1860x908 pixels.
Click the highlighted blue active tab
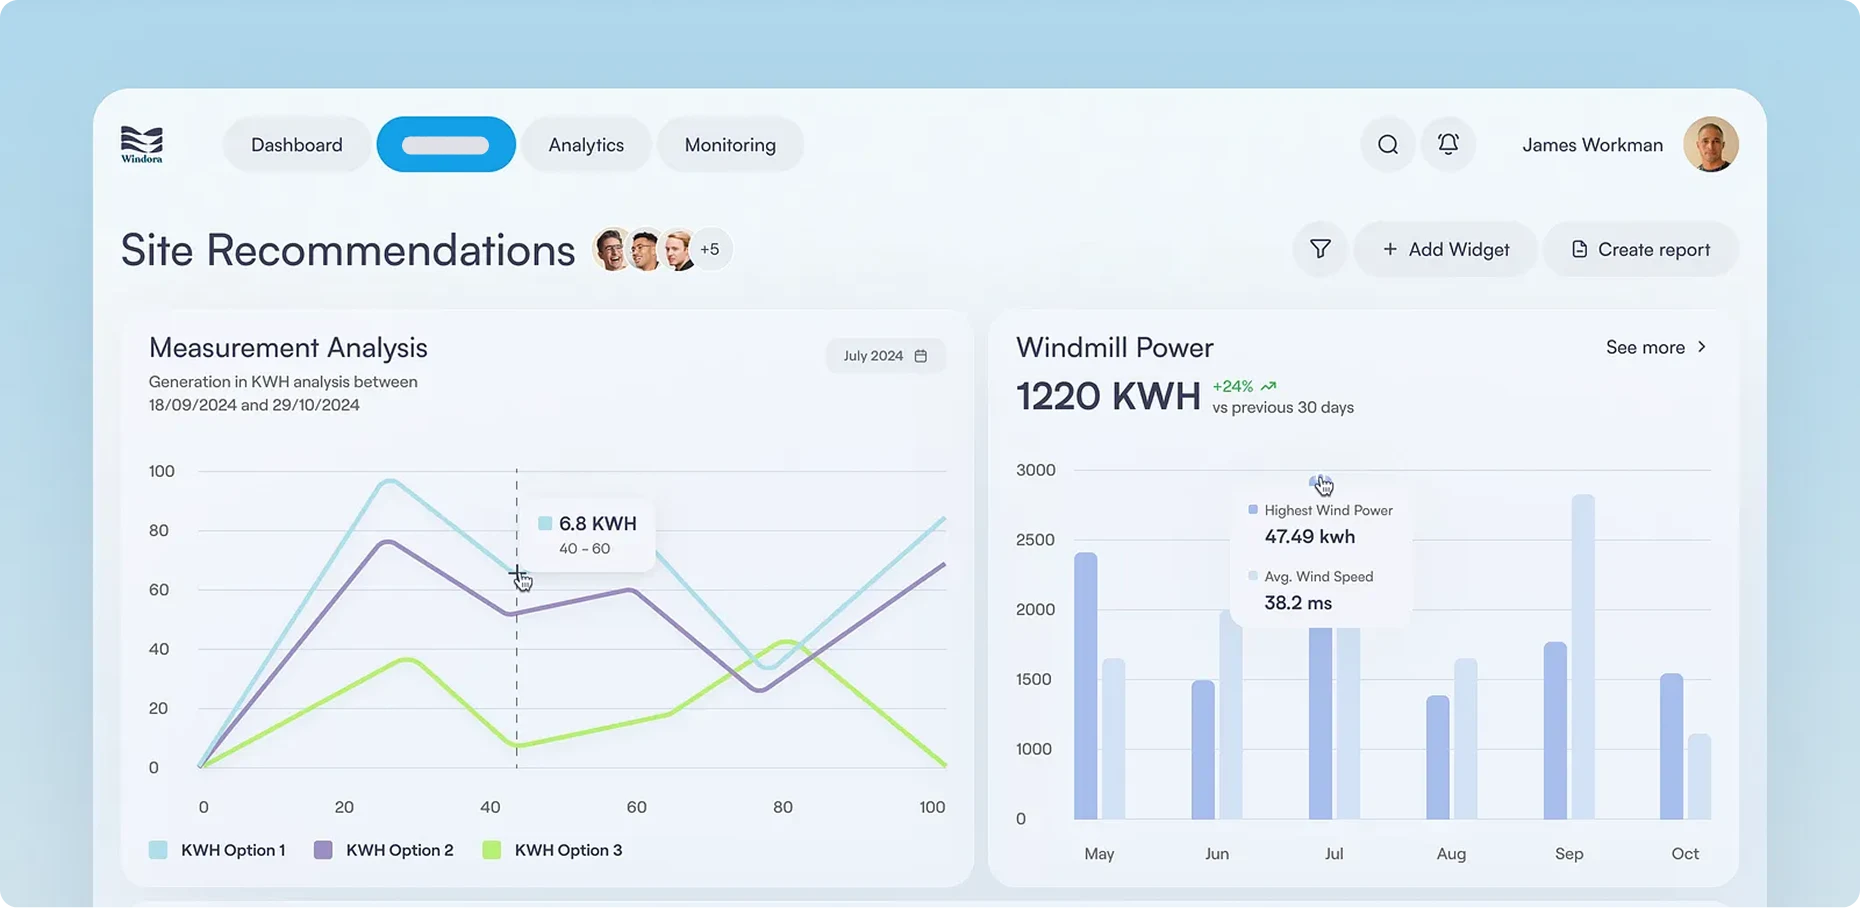click(446, 145)
